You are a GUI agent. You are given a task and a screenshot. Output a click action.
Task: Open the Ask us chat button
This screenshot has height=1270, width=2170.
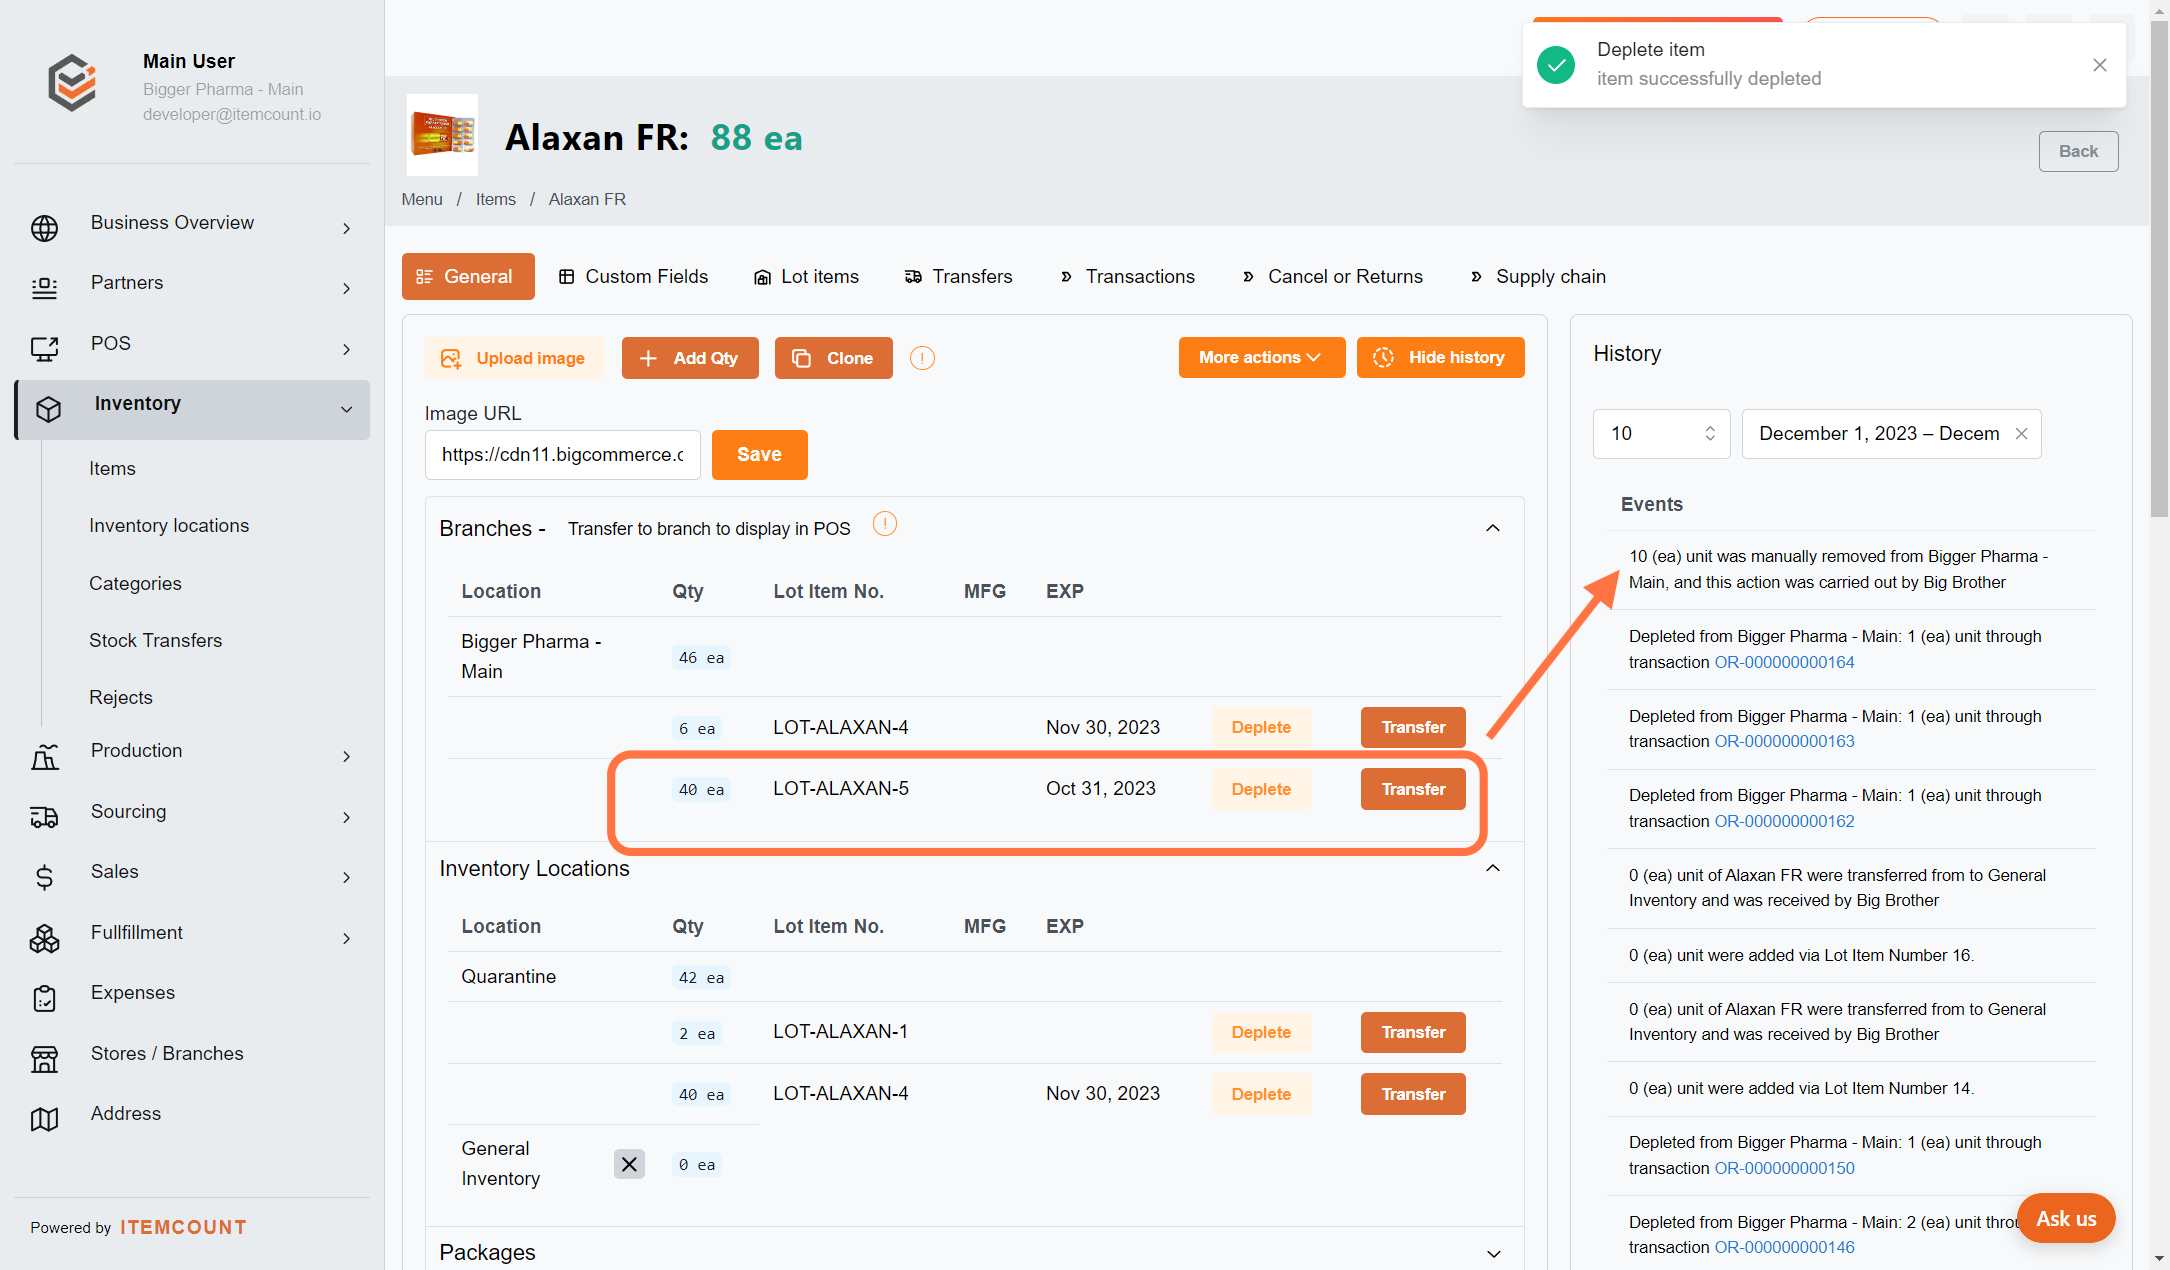[2066, 1218]
